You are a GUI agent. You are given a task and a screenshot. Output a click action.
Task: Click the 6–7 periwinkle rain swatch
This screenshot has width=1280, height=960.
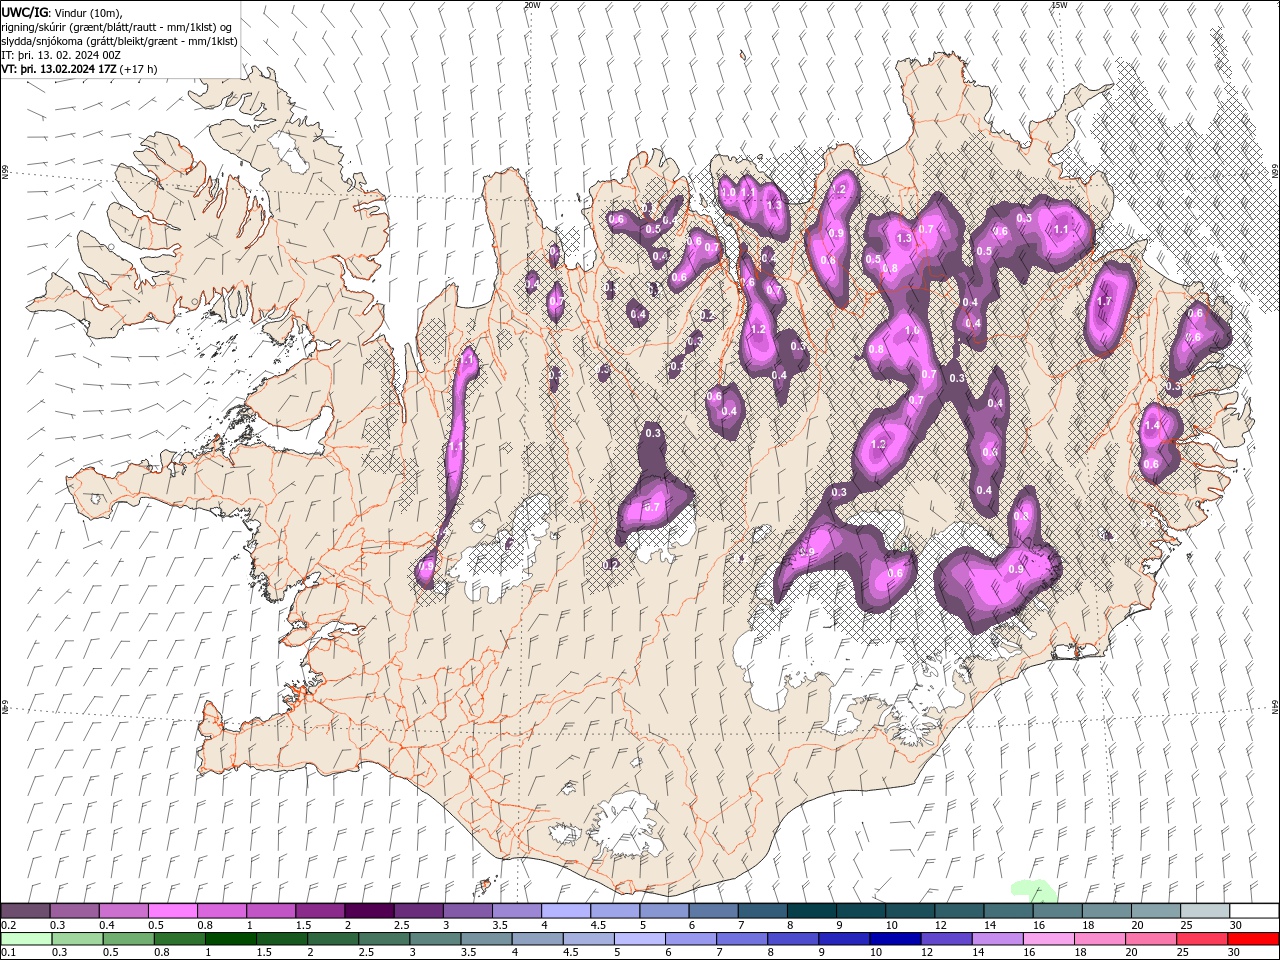point(690,939)
